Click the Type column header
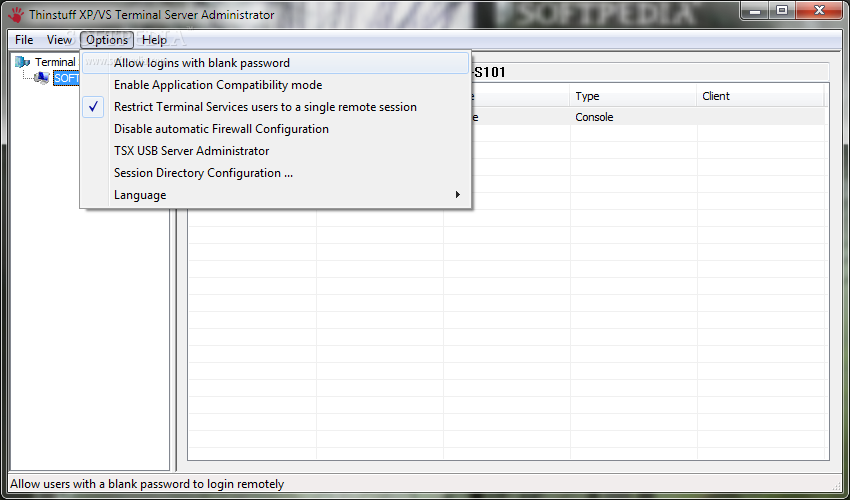 [x=633, y=97]
